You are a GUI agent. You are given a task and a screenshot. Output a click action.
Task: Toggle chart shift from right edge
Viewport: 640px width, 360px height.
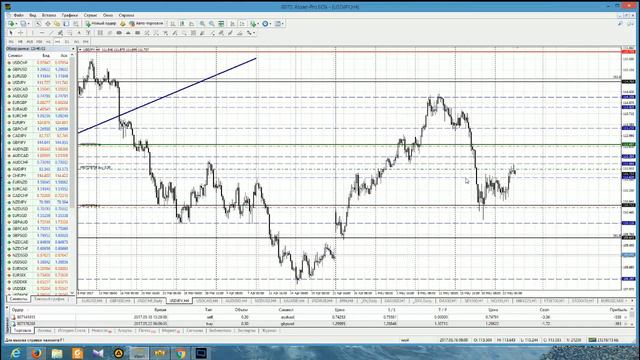coord(242,24)
